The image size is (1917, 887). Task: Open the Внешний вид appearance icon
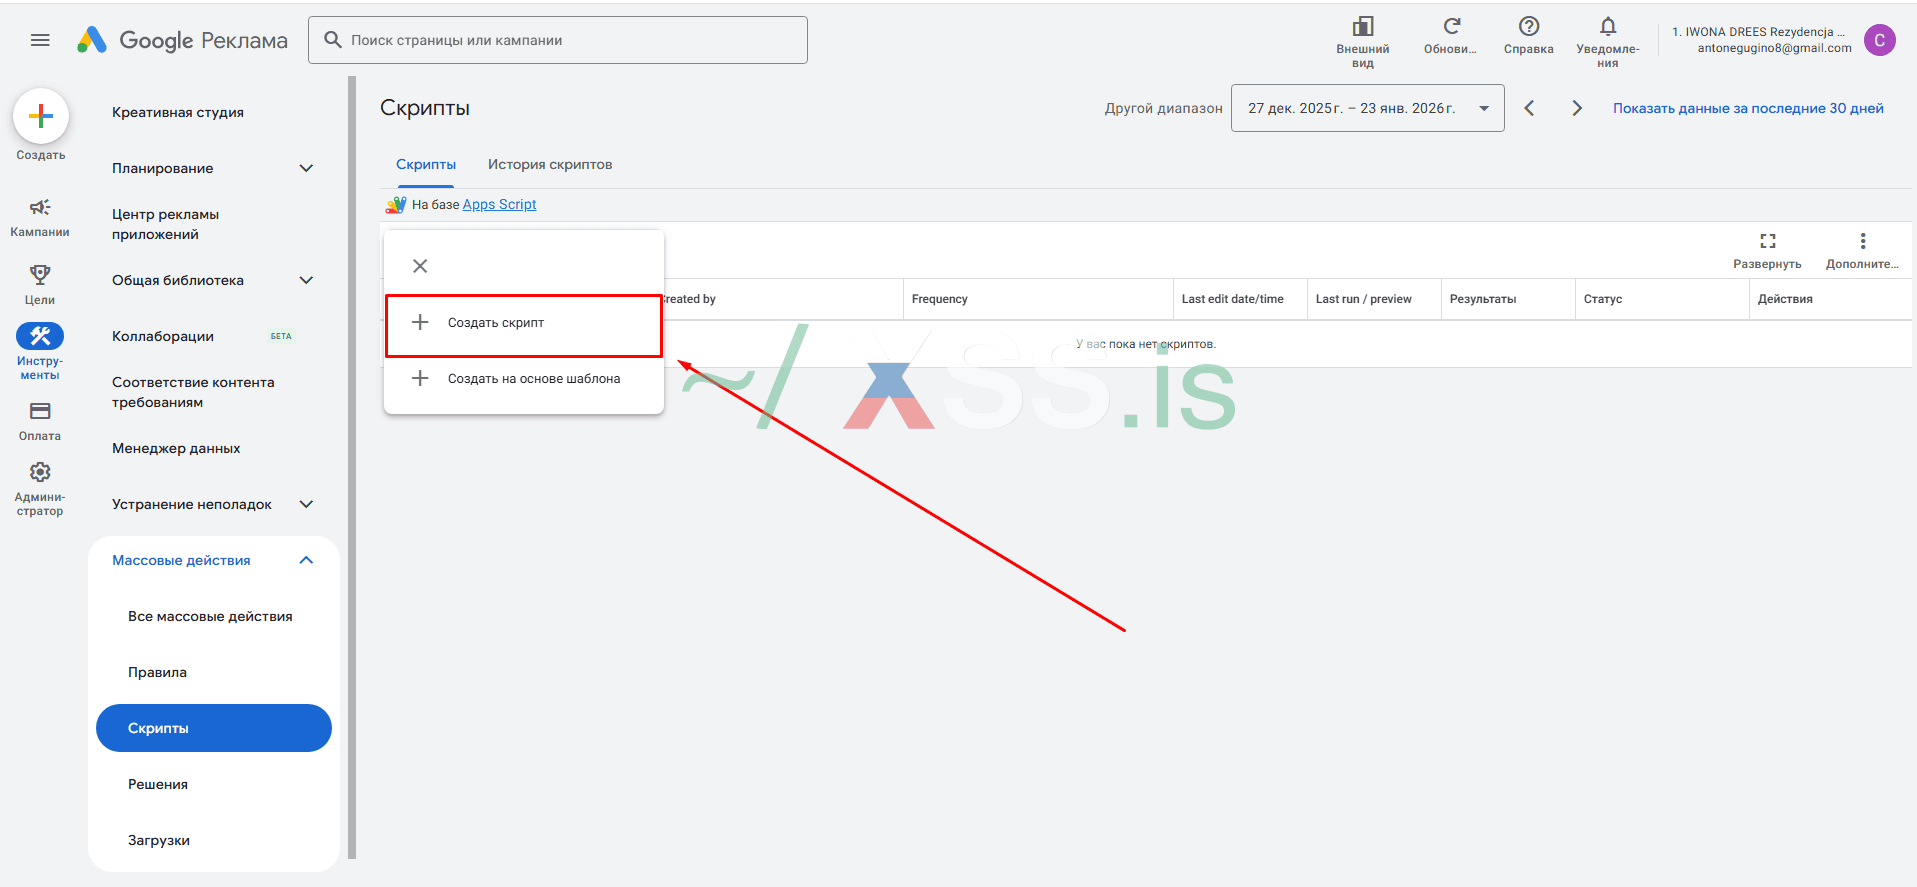(x=1363, y=27)
